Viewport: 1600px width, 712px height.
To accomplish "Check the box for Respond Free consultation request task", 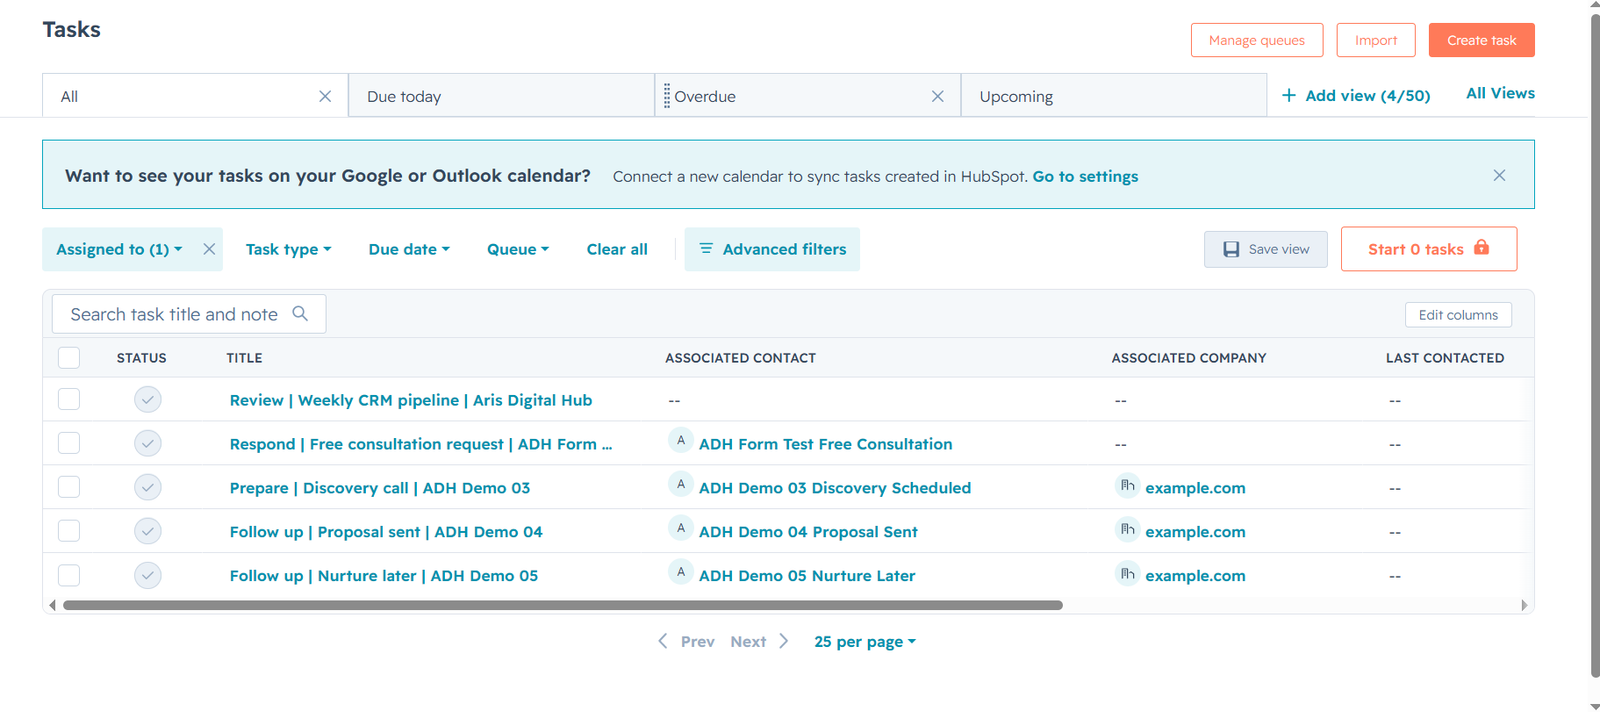I will 69,443.
